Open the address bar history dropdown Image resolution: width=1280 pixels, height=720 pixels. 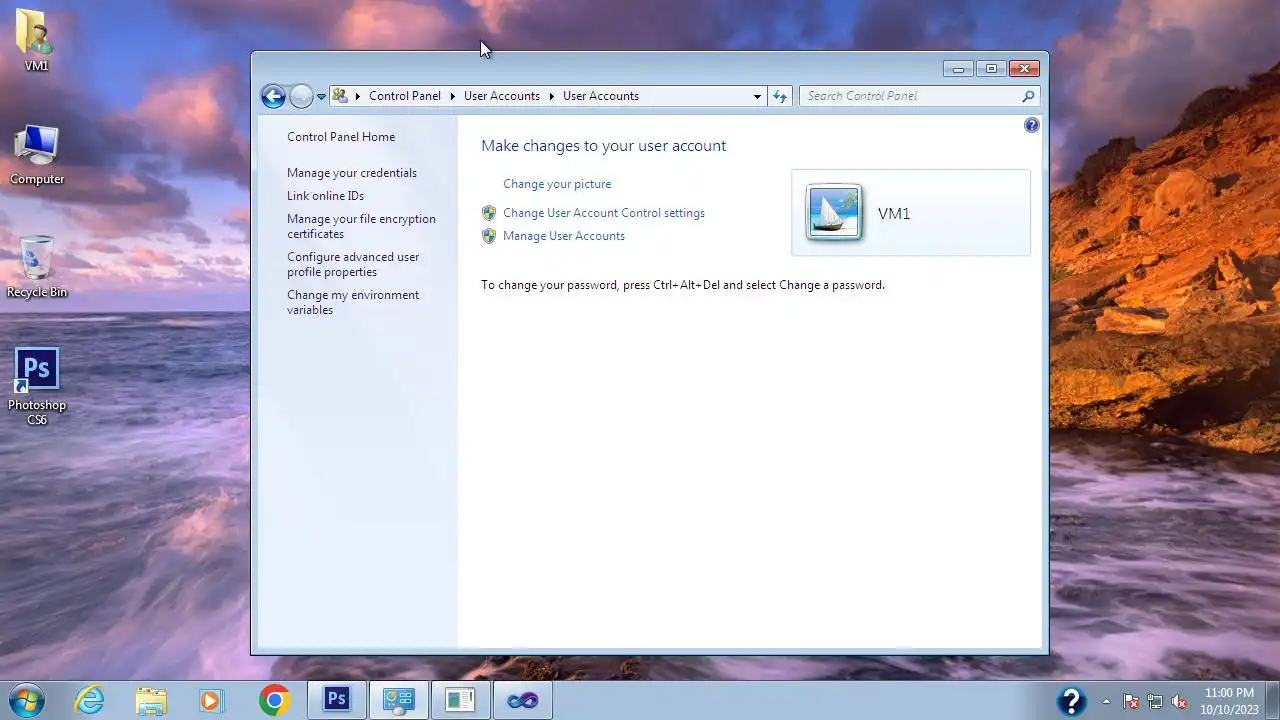(757, 96)
